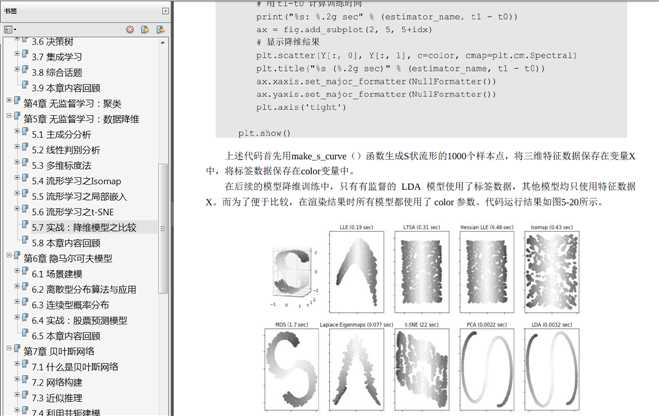Image resolution: width=659 pixels, height=416 pixels.
Task: Click the bookmark icon beside 5.1 主成分分析
Action: point(25,132)
